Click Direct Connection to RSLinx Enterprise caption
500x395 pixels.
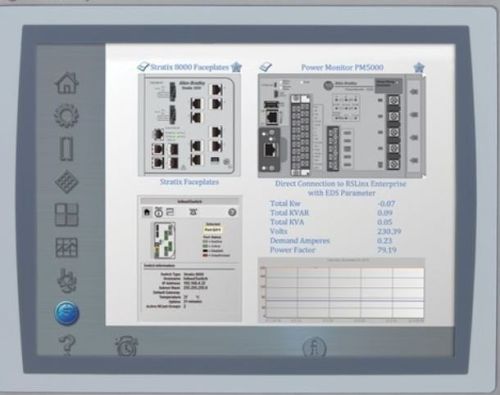(341, 188)
